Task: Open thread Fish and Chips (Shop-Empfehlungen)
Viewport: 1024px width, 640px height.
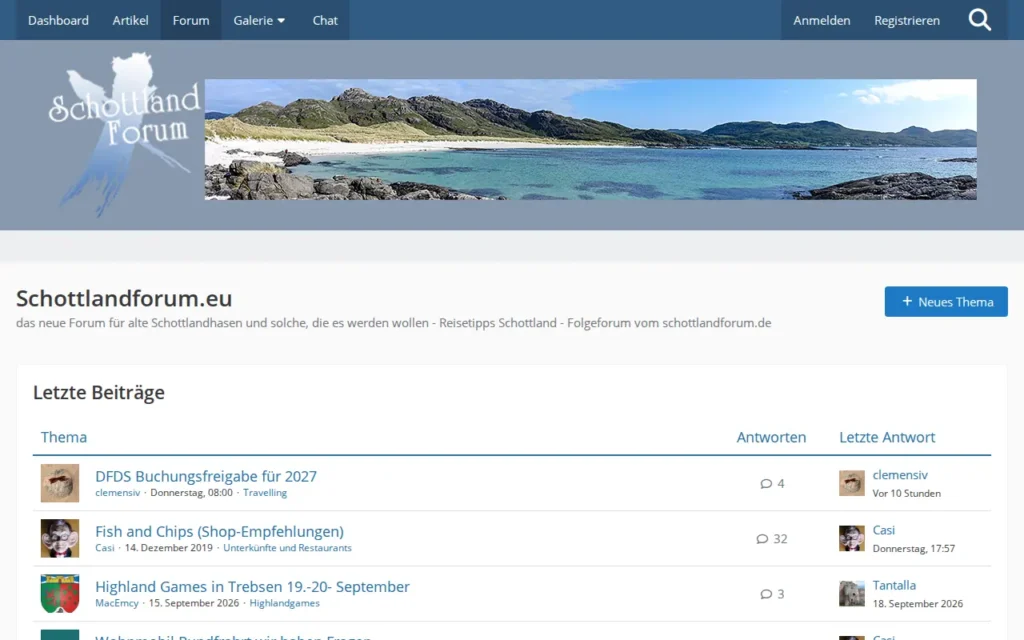Action: pyautogui.click(x=219, y=532)
